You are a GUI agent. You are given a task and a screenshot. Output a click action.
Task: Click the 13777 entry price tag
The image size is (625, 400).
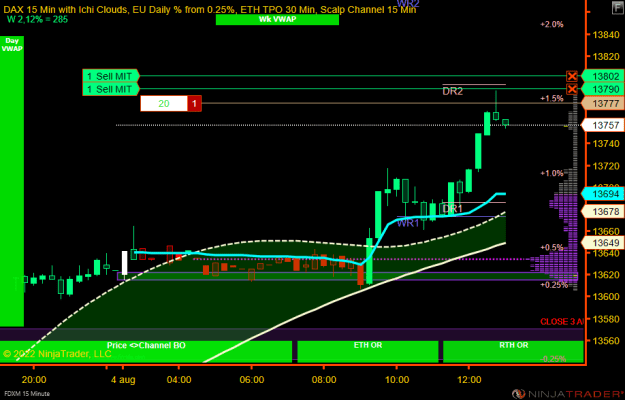(603, 104)
